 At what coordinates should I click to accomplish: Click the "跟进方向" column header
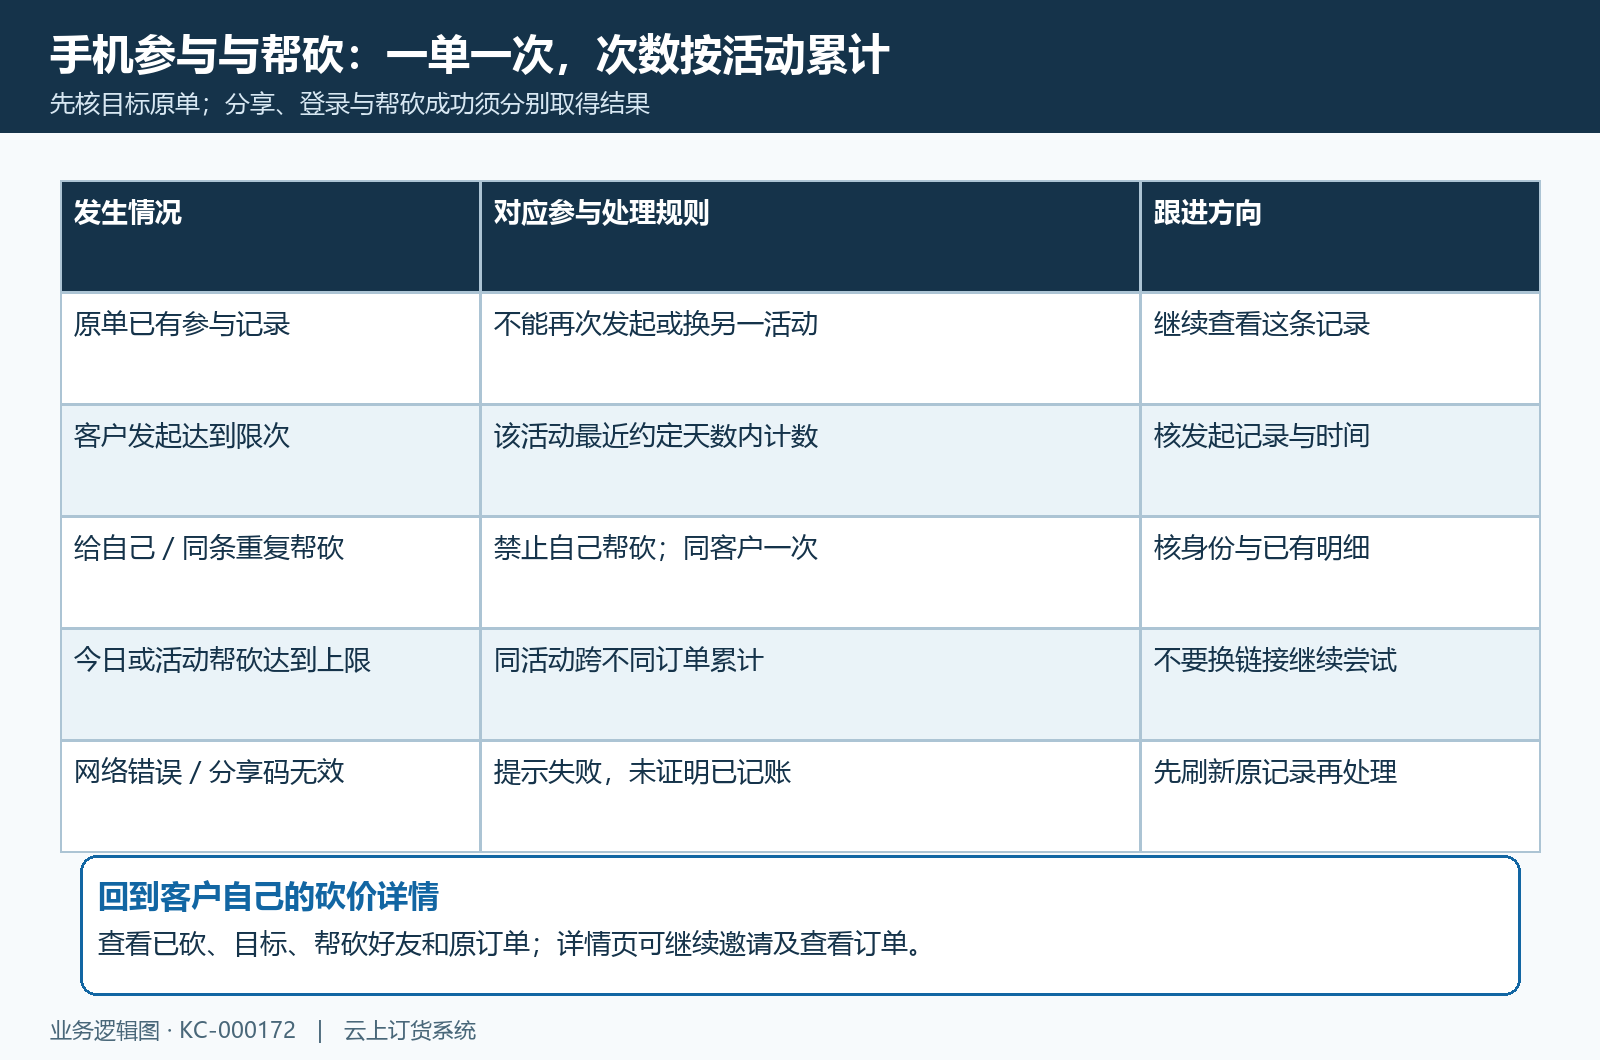click(1340, 237)
